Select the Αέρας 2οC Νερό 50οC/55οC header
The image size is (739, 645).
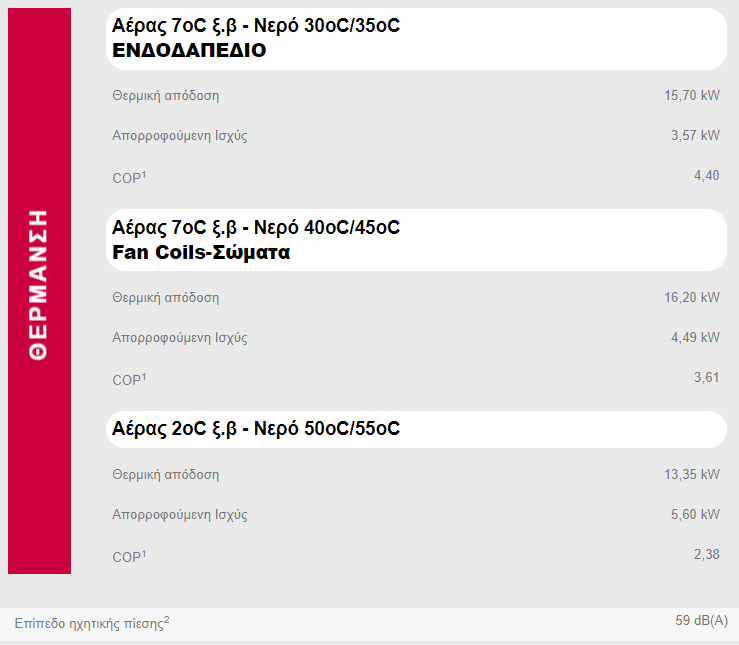coord(256,429)
